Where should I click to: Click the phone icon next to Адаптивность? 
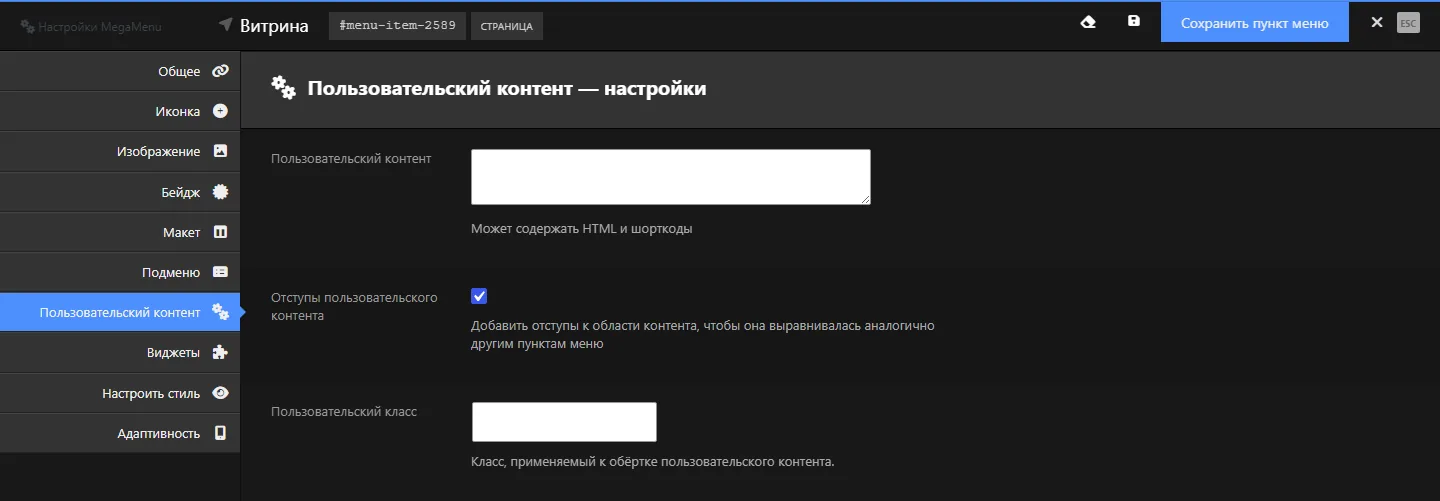tap(220, 433)
